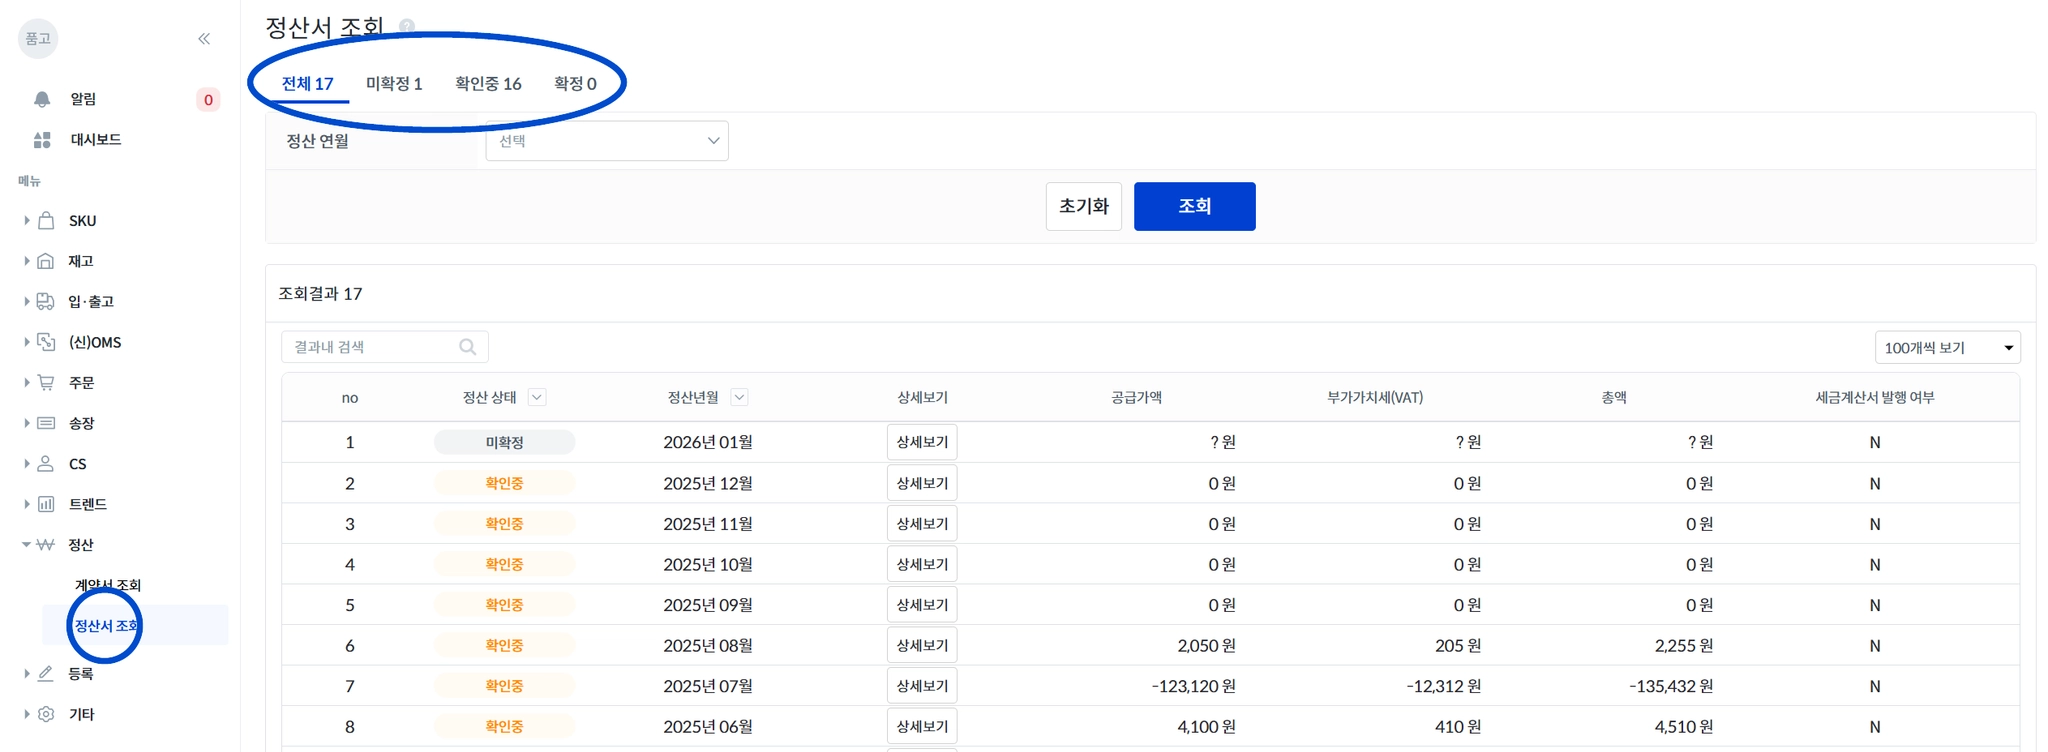Click the 기타 menu label
This screenshot has width=2048, height=752.
point(81,714)
